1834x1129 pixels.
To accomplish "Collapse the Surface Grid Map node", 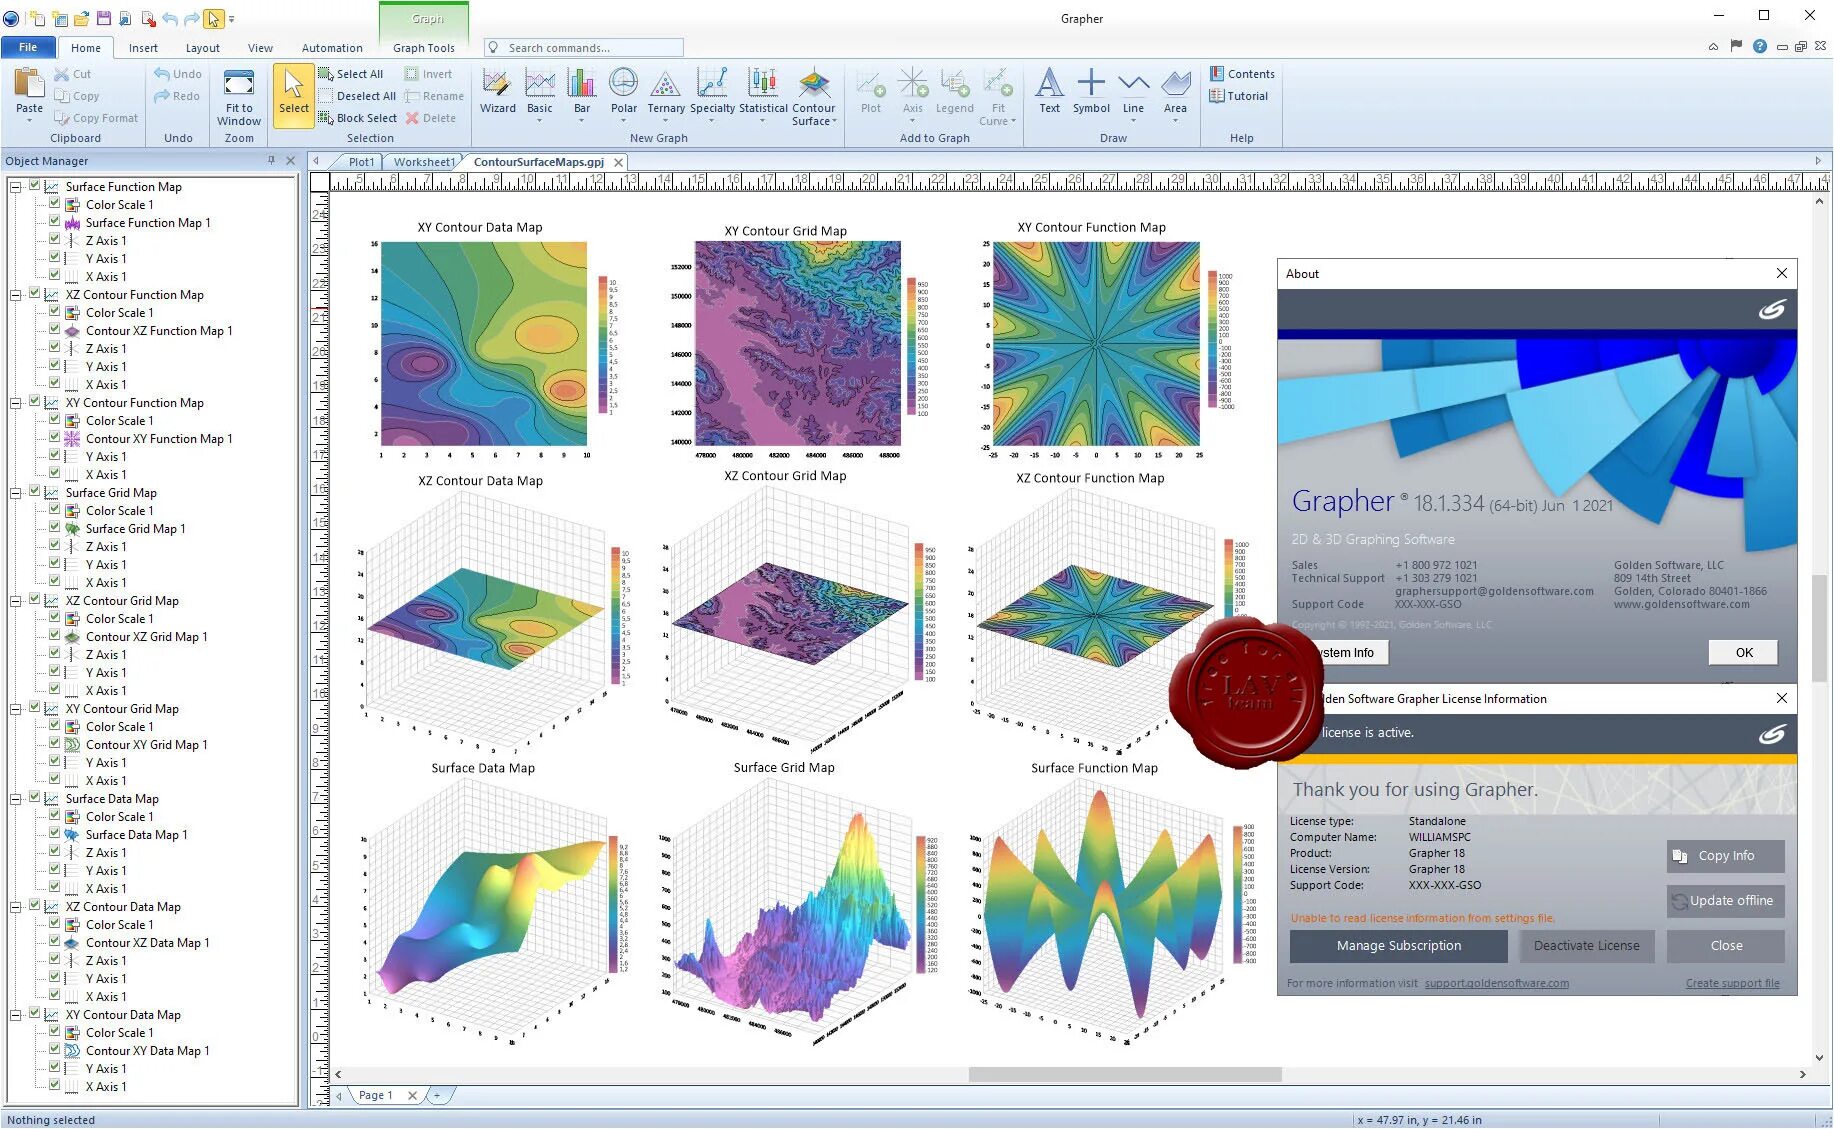I will point(16,493).
